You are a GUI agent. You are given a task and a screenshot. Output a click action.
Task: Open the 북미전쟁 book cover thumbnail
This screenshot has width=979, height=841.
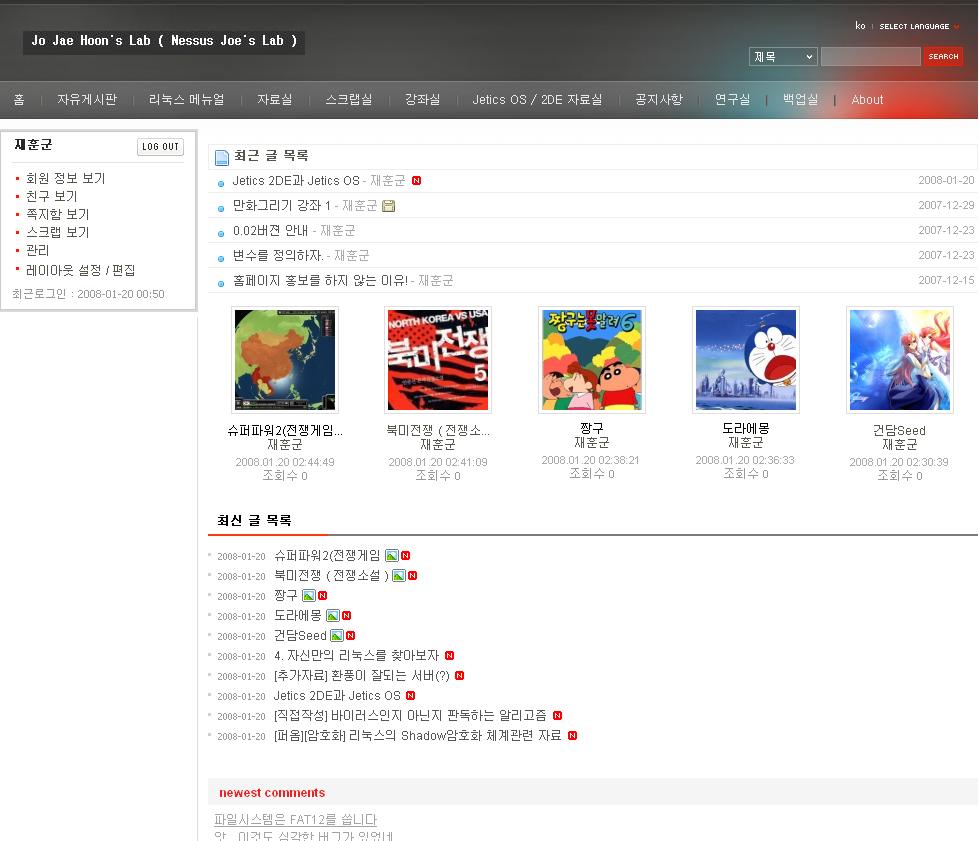[438, 360]
